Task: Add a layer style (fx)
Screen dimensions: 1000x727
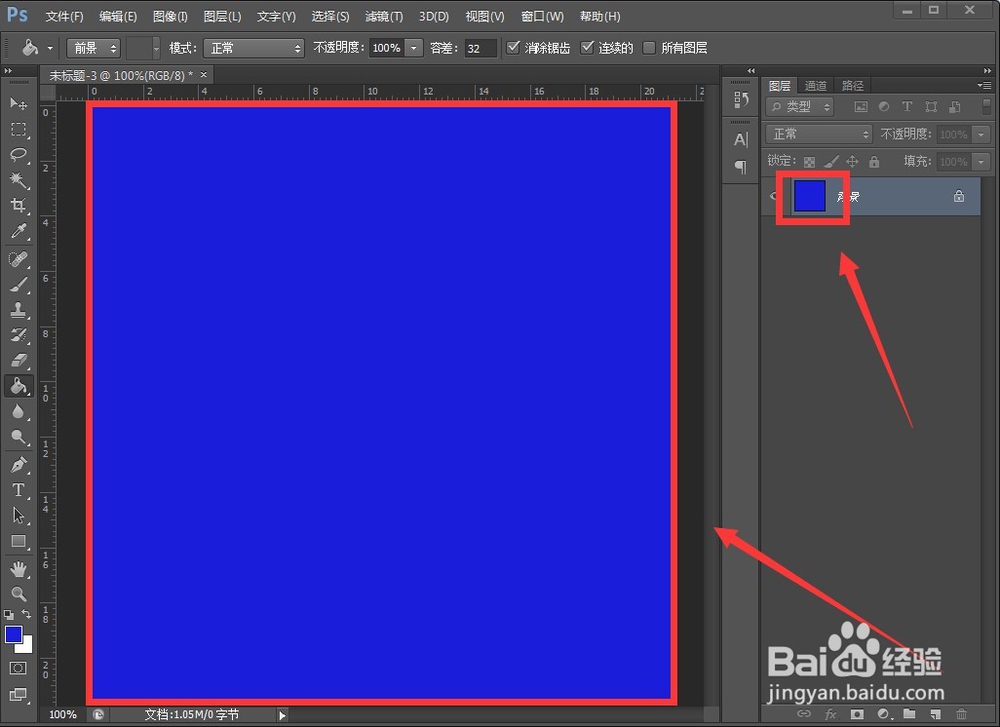Action: (x=830, y=714)
